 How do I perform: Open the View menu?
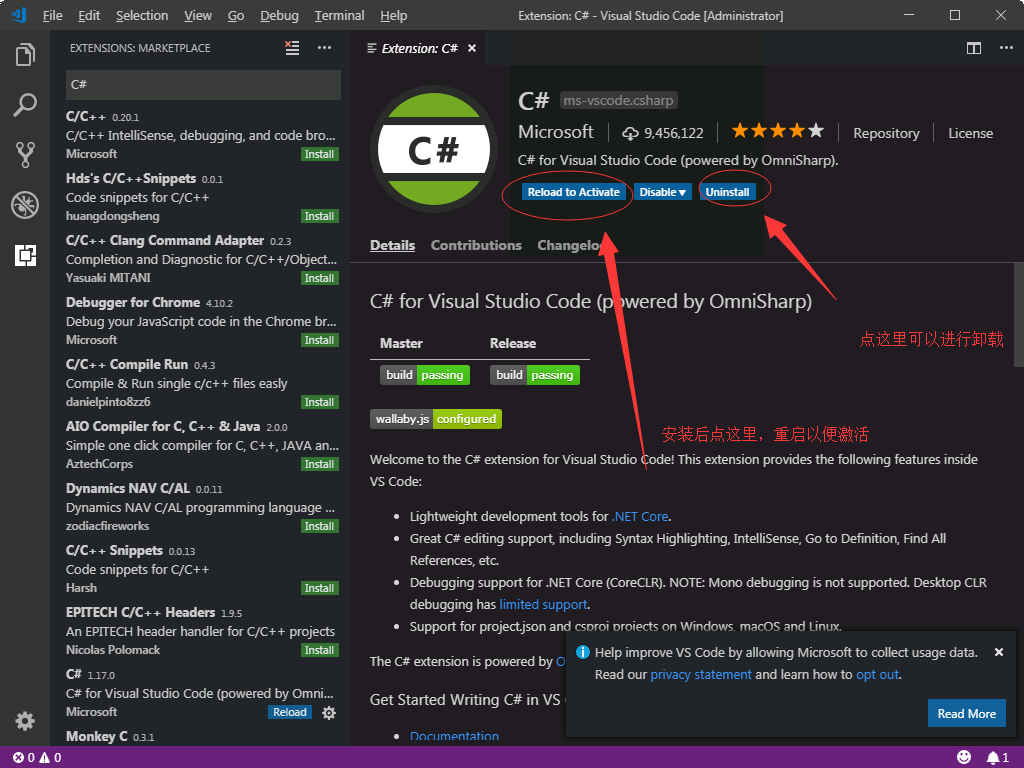pos(198,15)
